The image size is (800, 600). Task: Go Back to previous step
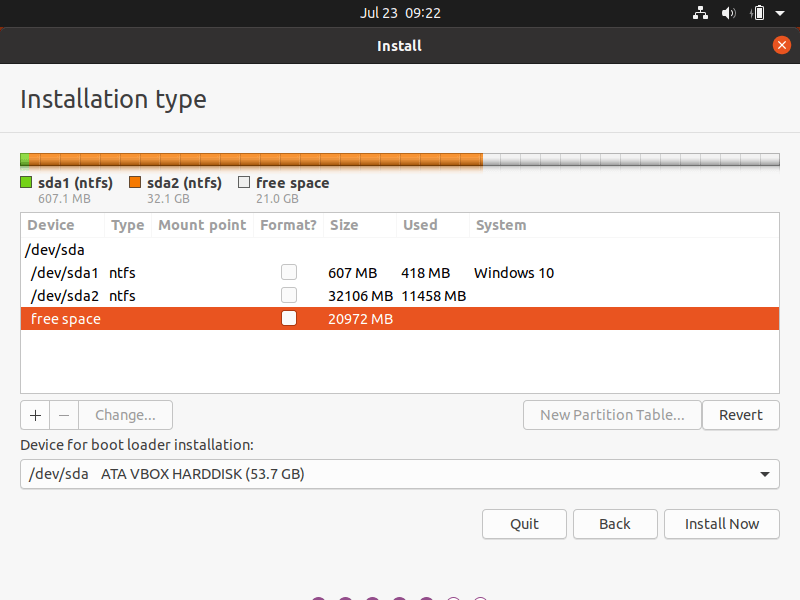pyautogui.click(x=615, y=524)
